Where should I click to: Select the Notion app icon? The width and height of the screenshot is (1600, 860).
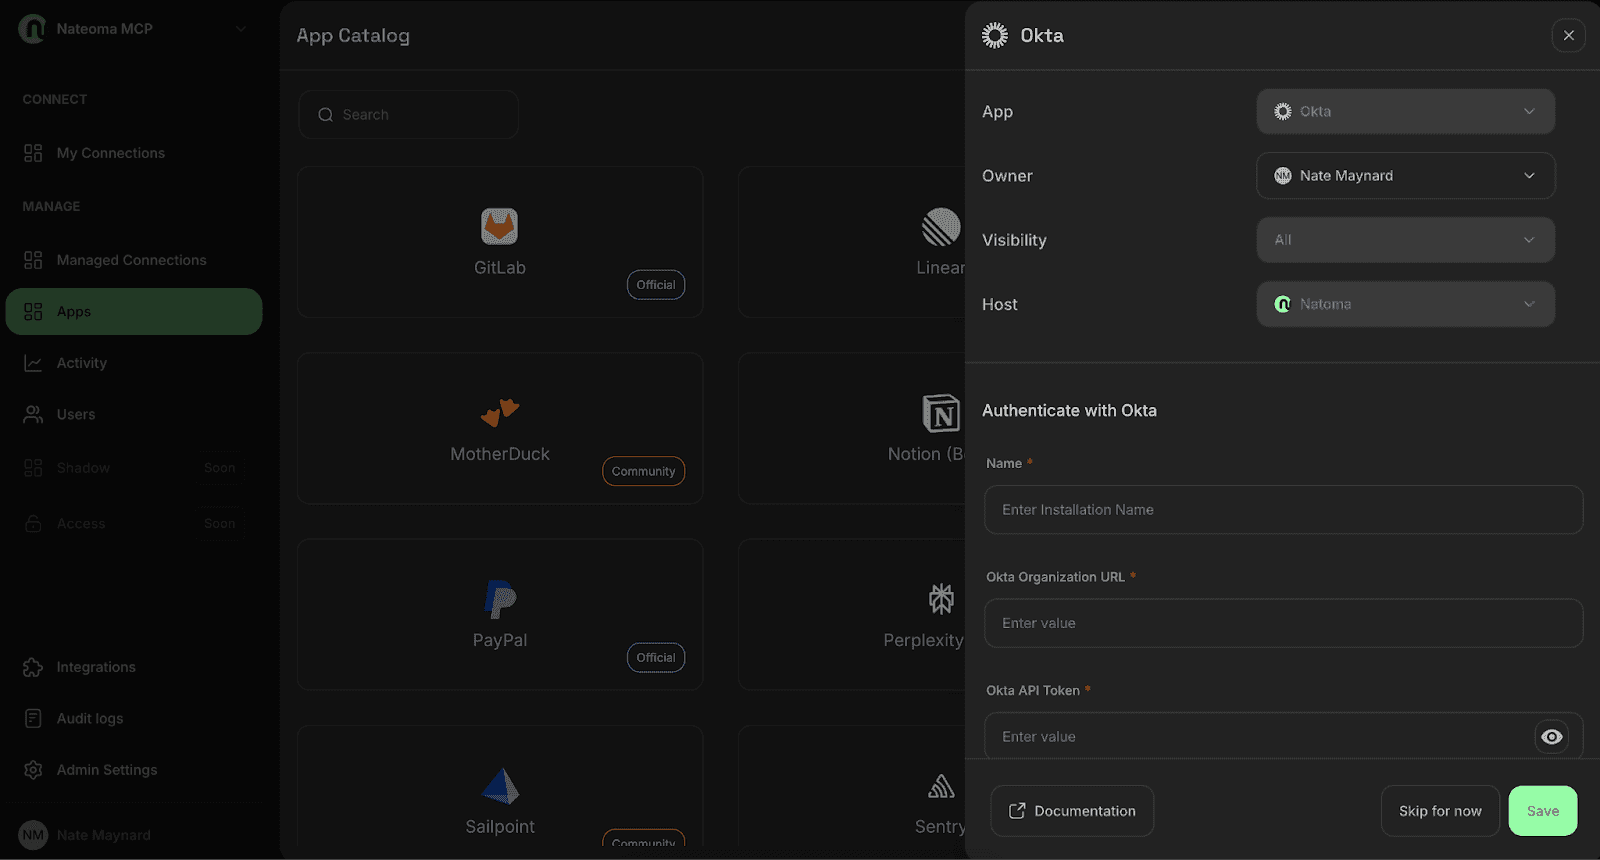pyautogui.click(x=941, y=413)
